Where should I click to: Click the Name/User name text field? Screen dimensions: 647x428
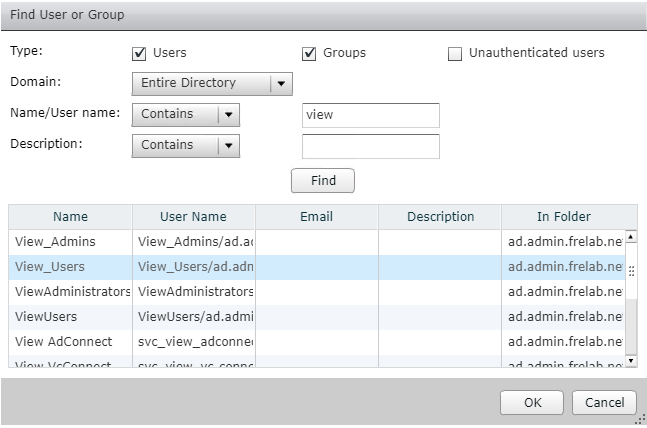point(370,115)
